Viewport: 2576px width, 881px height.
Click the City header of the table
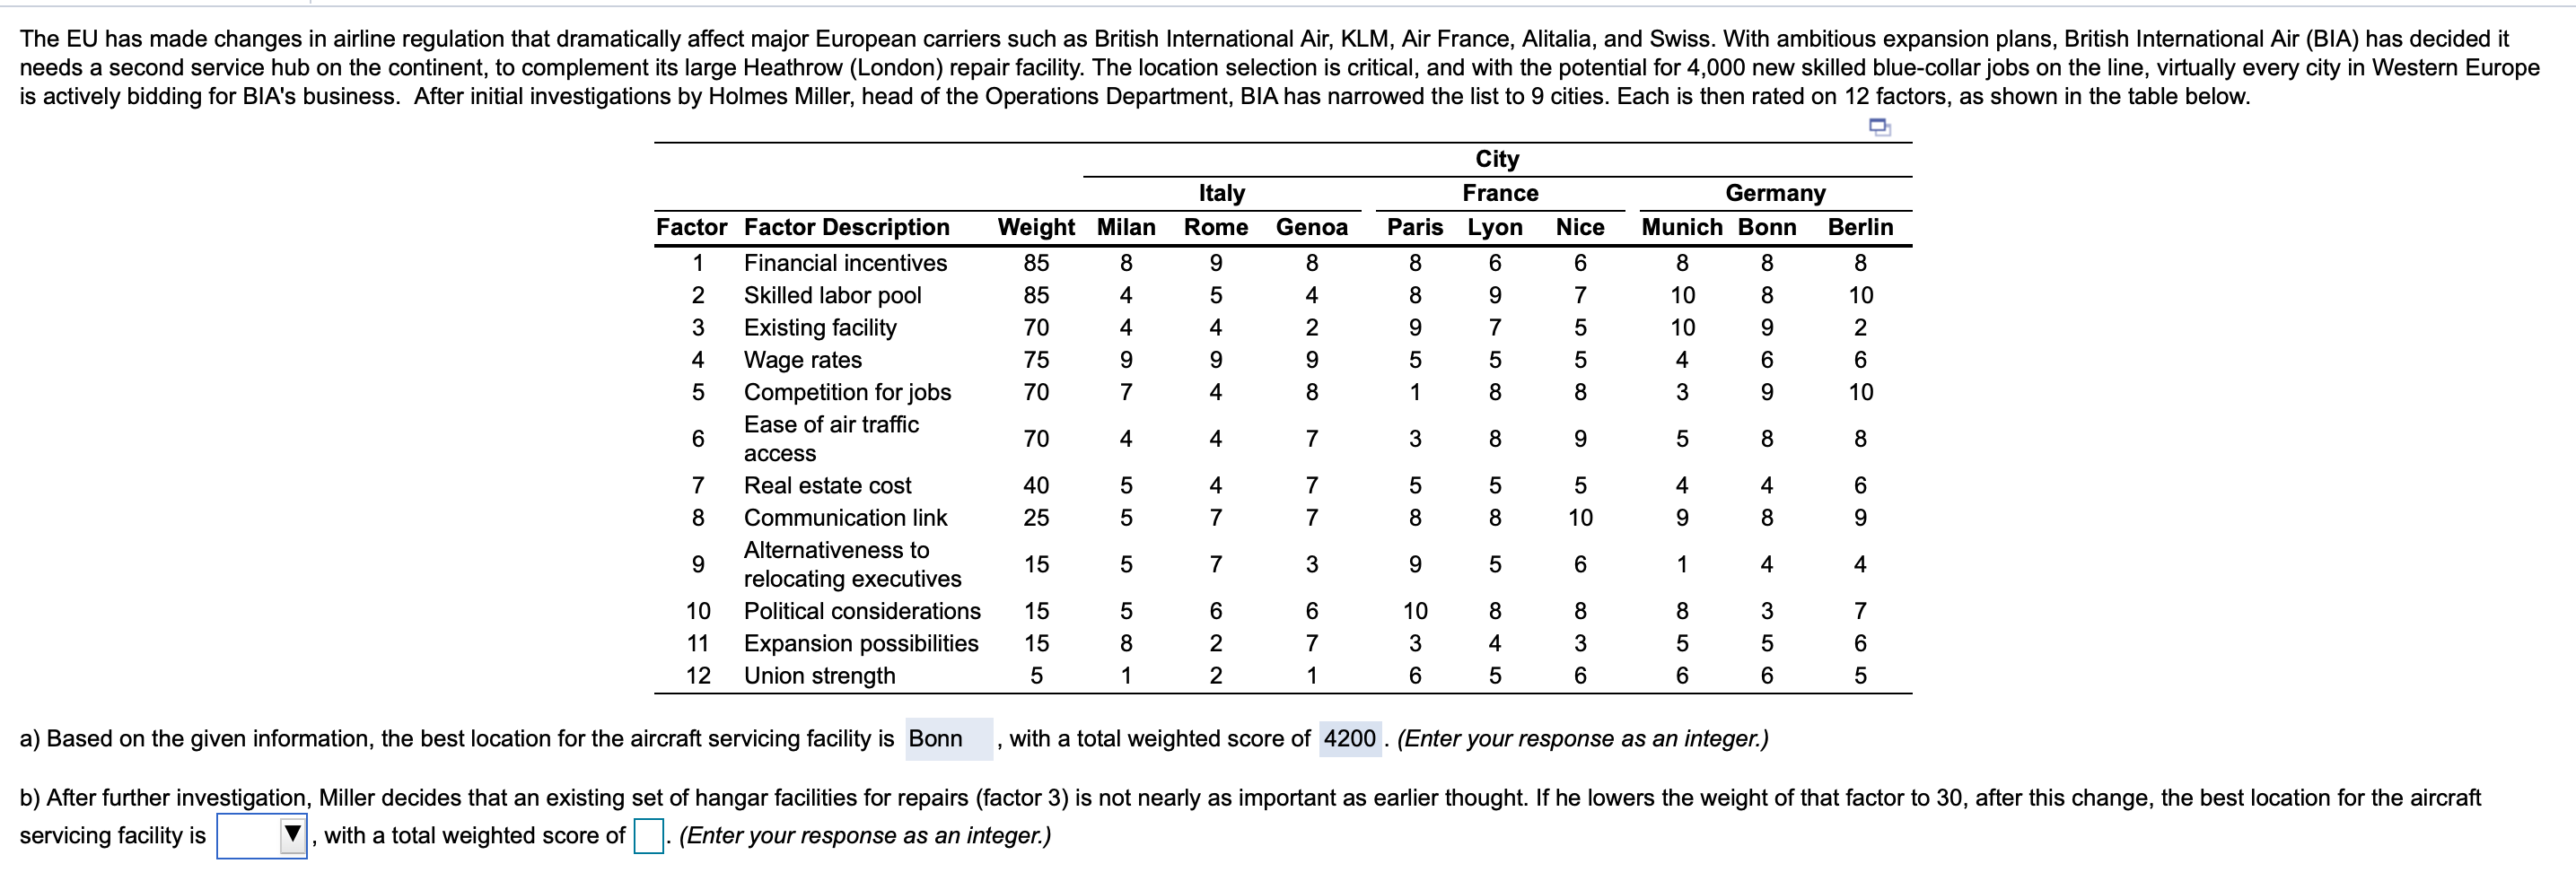pos(1496,158)
